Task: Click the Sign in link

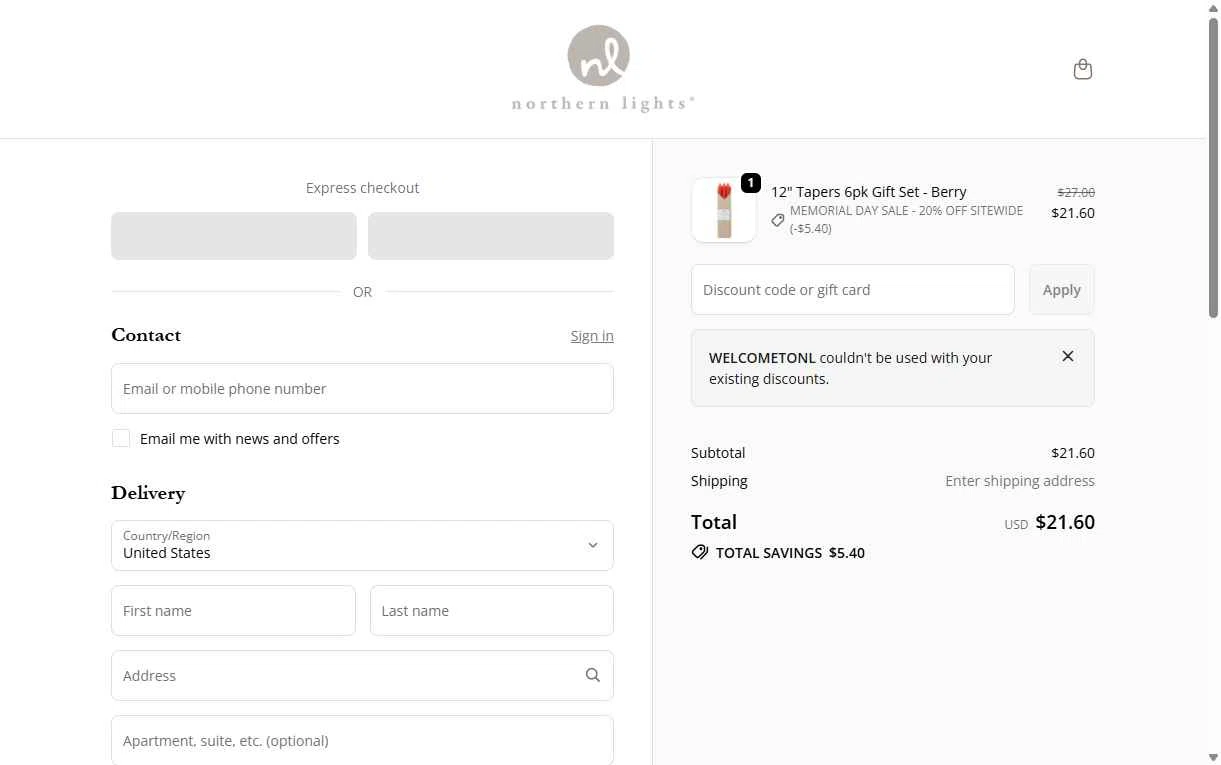Action: (x=592, y=336)
